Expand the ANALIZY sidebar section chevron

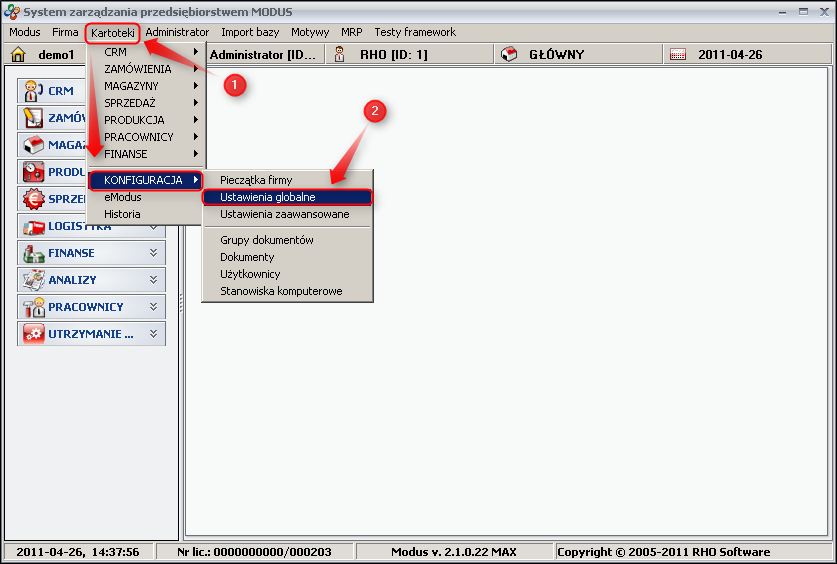[154, 280]
